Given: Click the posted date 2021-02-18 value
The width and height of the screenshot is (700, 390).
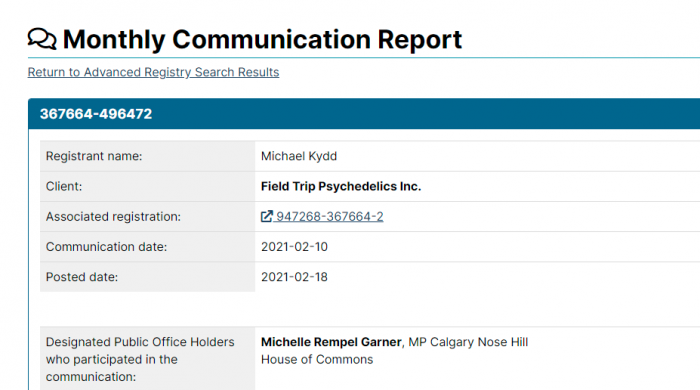Looking at the screenshot, I should point(294,277).
